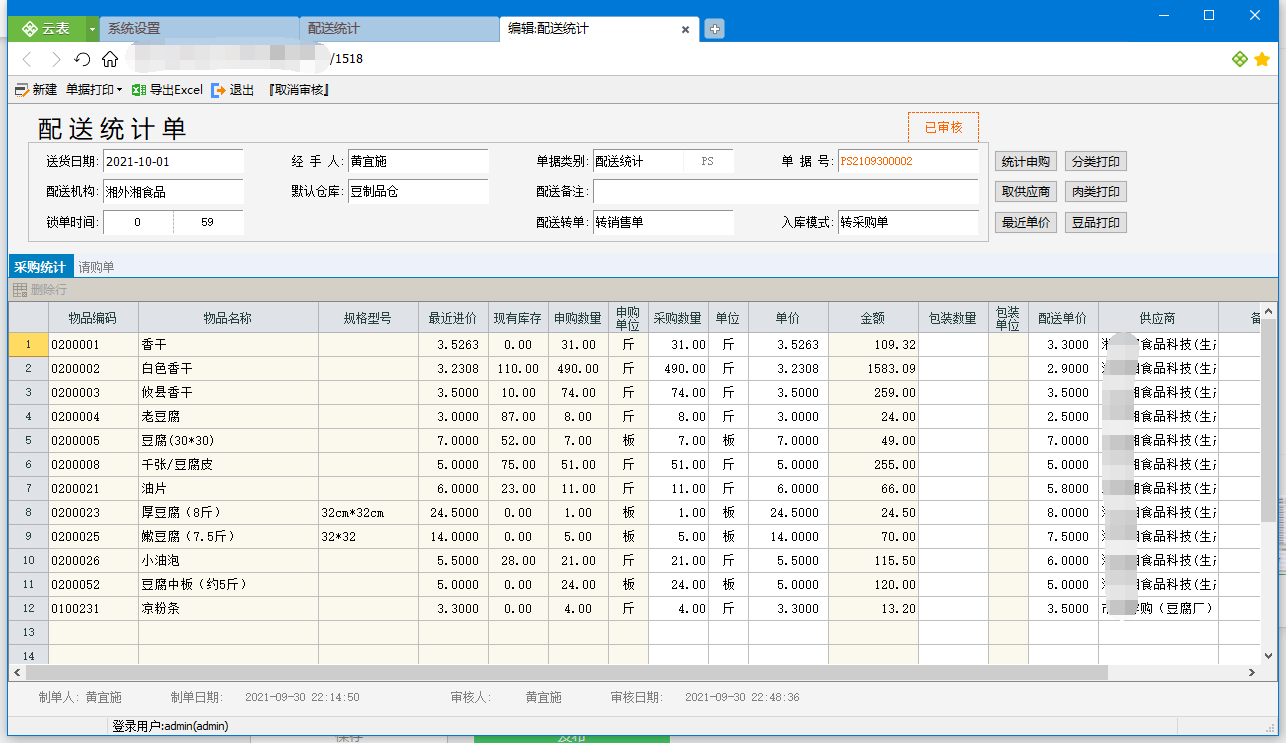Click the 云表 logo button
This screenshot has width=1286, height=743.
tap(47, 29)
